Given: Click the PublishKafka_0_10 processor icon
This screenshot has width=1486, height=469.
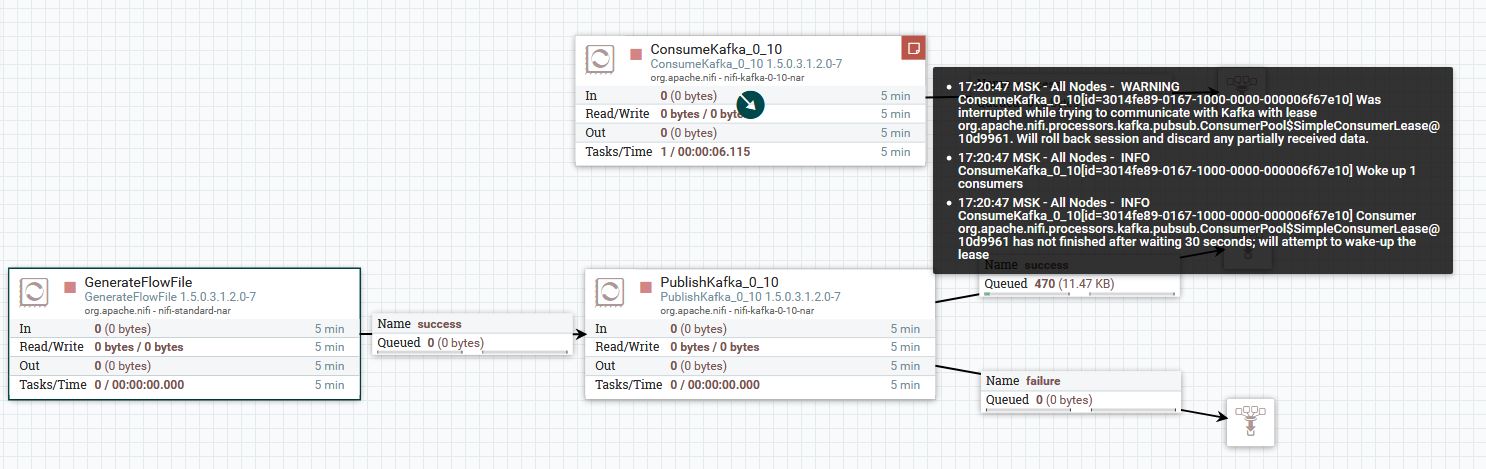Looking at the screenshot, I should point(610,291).
